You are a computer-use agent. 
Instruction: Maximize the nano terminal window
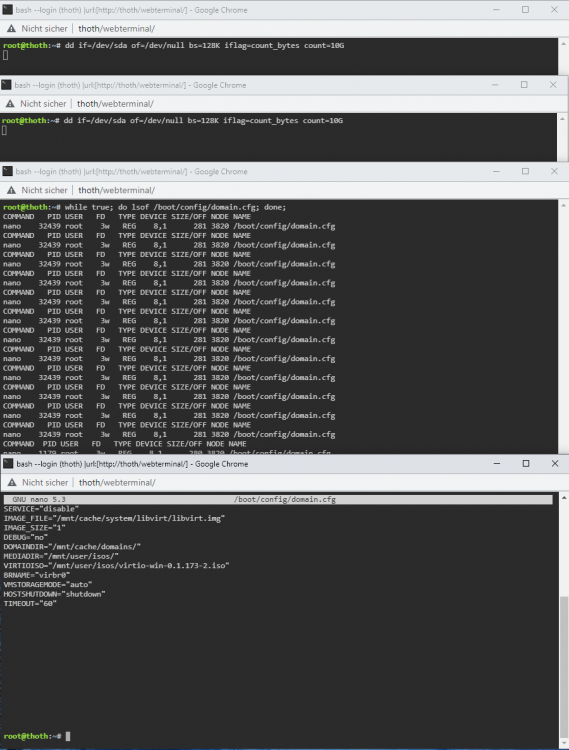click(x=526, y=463)
